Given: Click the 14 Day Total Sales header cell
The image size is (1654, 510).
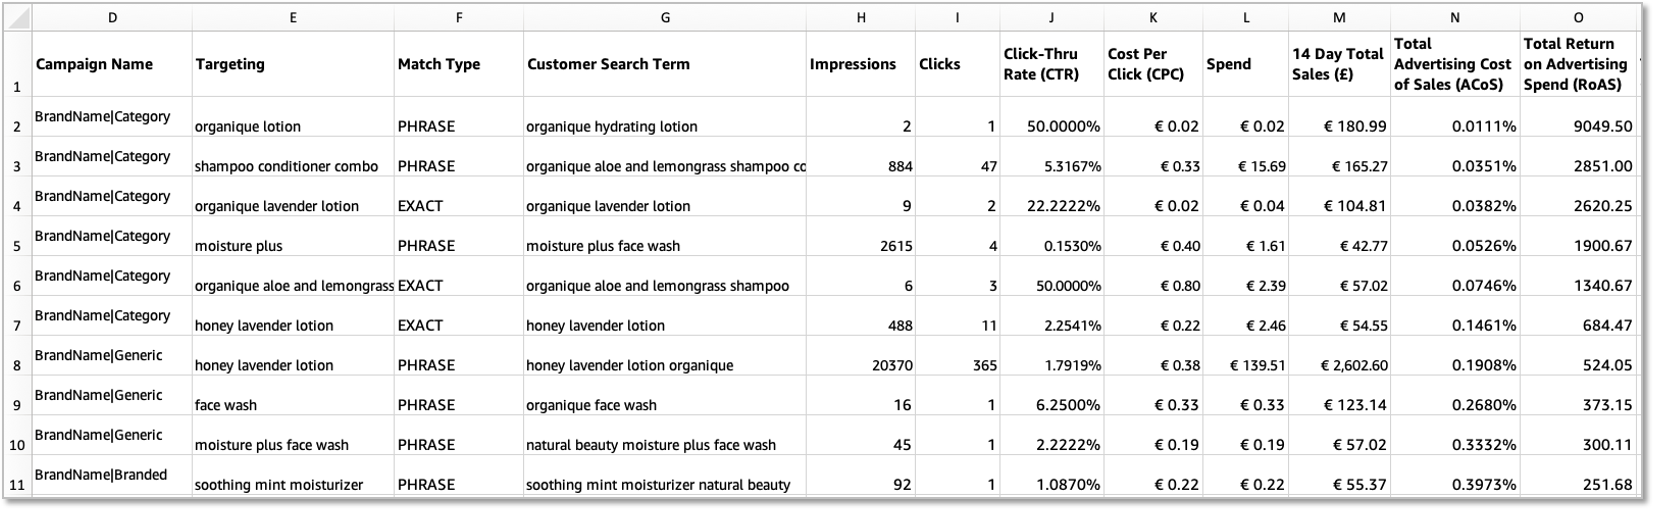Looking at the screenshot, I should tap(1338, 64).
